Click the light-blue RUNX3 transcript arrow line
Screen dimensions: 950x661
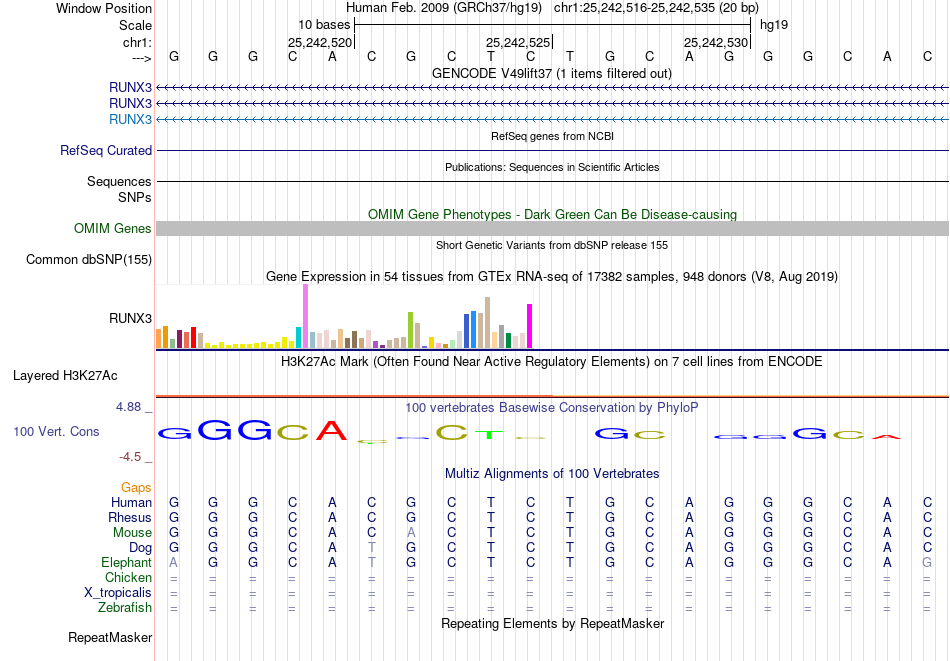click(x=552, y=119)
